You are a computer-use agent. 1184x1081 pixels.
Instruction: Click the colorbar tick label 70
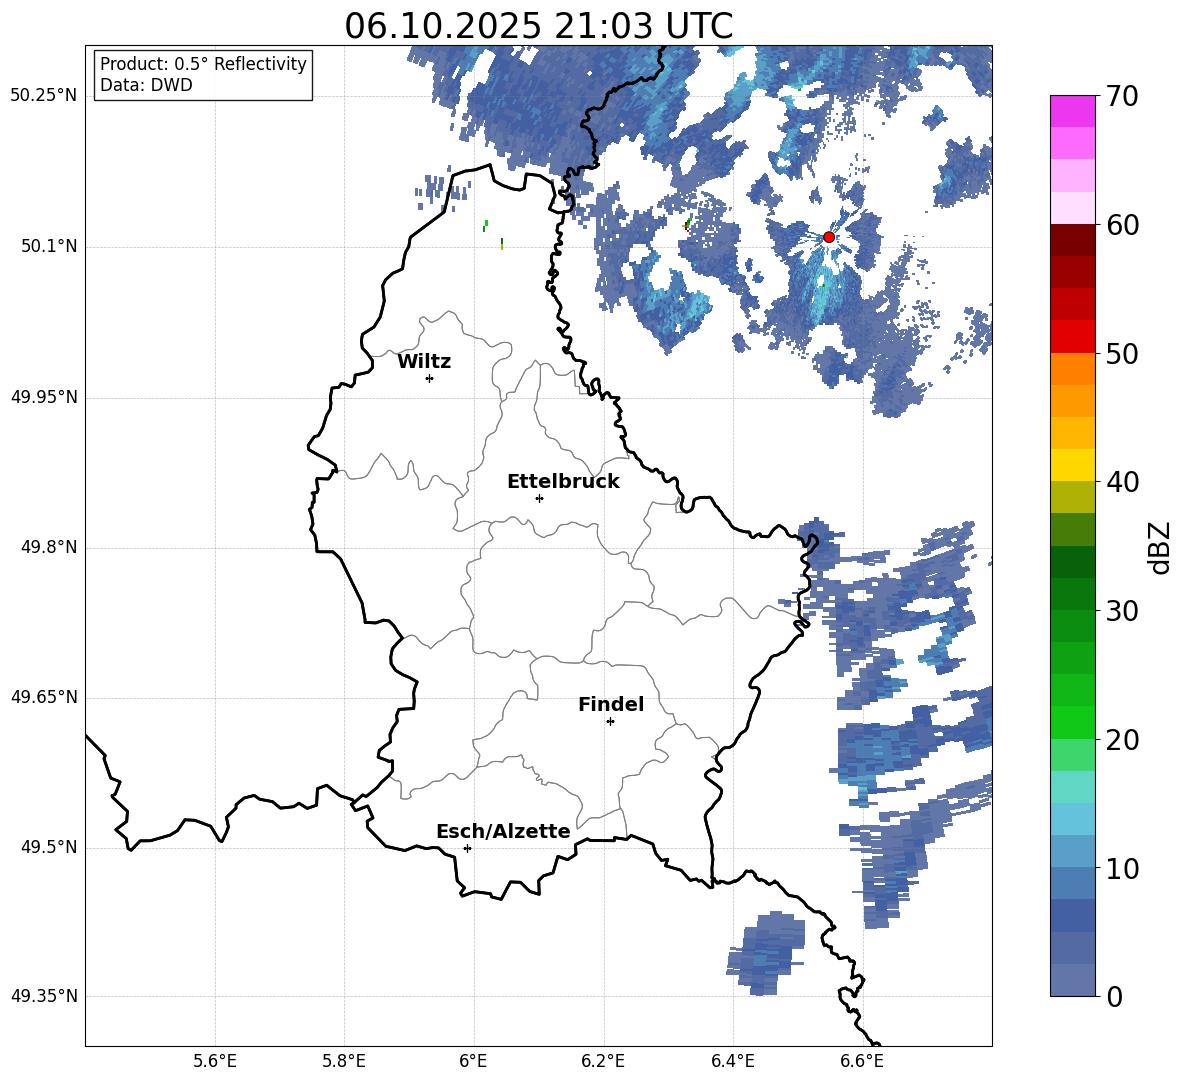[x=1122, y=97]
